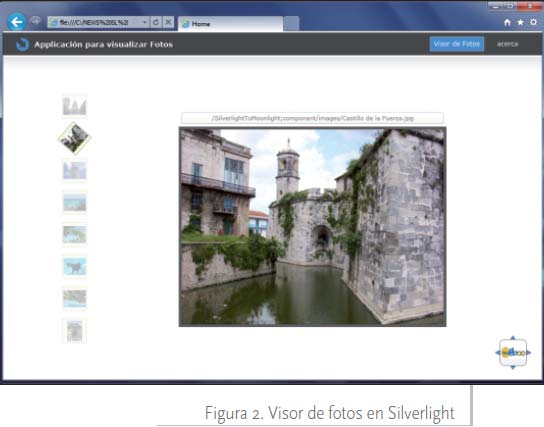Click the main Castillo de la Fuerza photo
544x427 pixels.
[313, 227]
